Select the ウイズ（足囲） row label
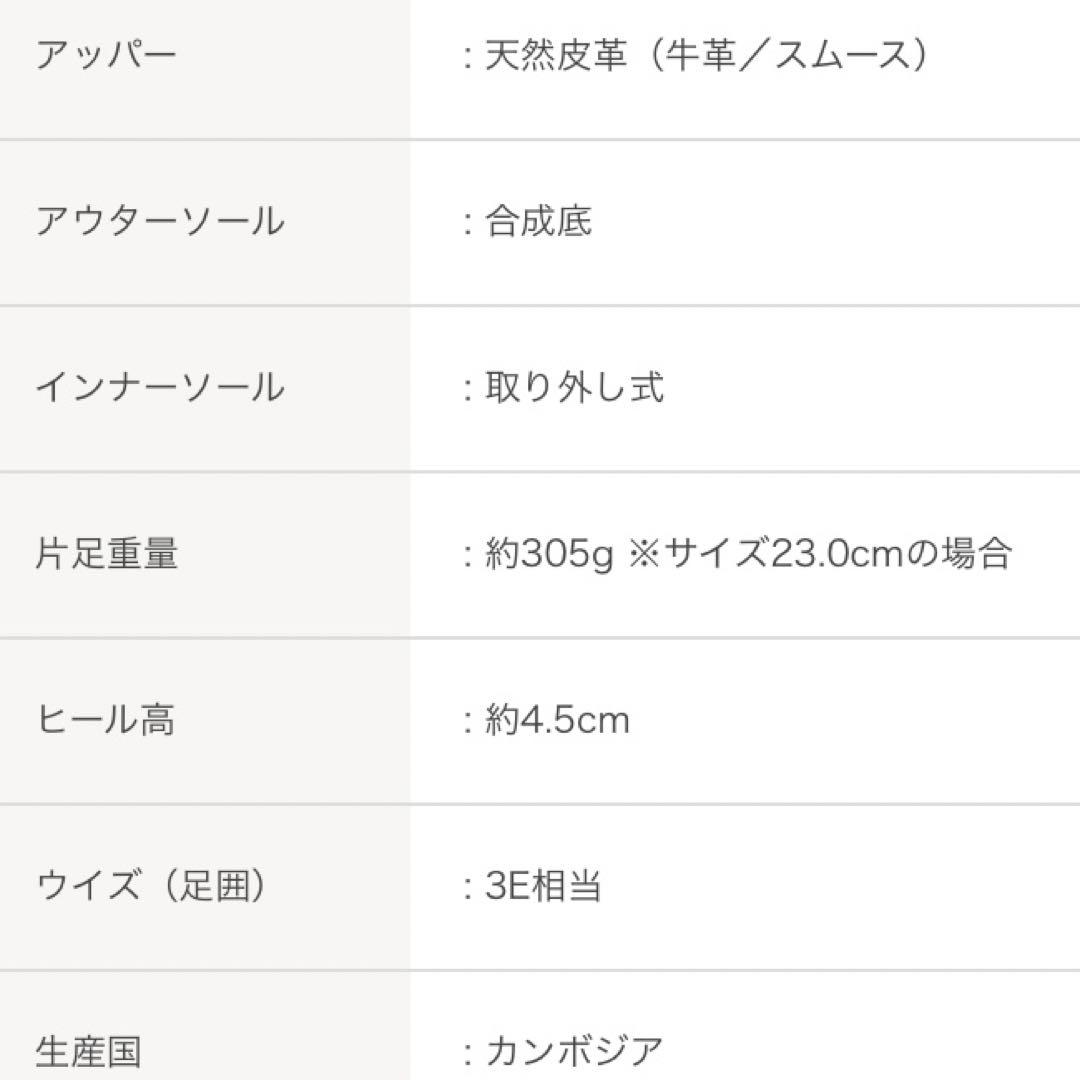 pyautogui.click(x=152, y=886)
